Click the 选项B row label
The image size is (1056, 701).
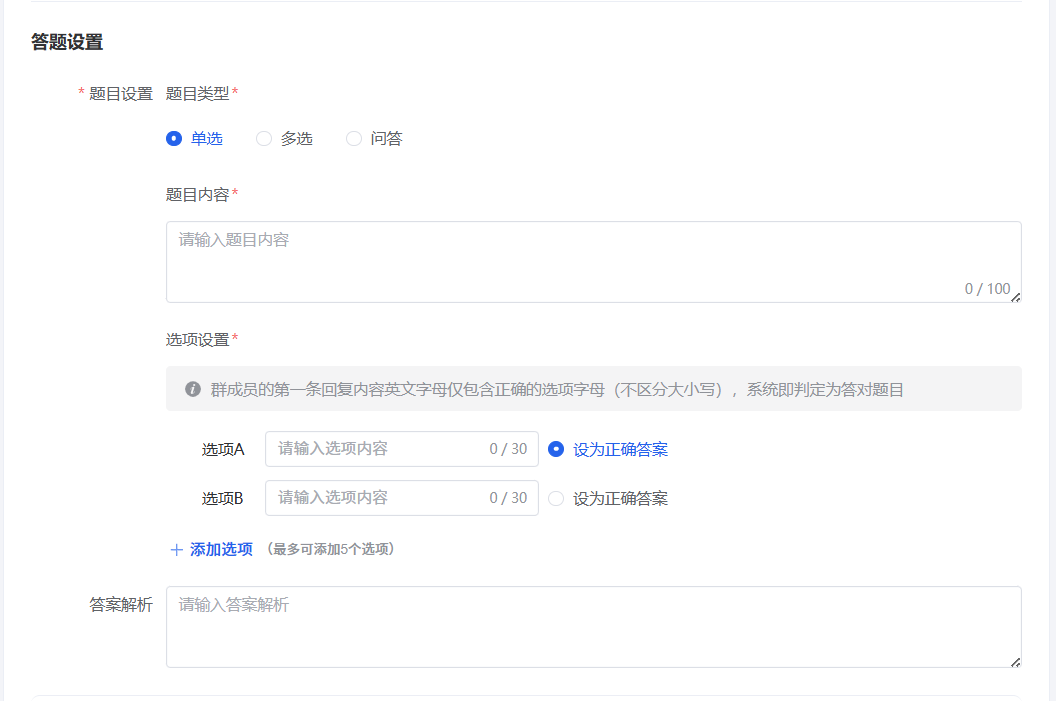(x=222, y=498)
